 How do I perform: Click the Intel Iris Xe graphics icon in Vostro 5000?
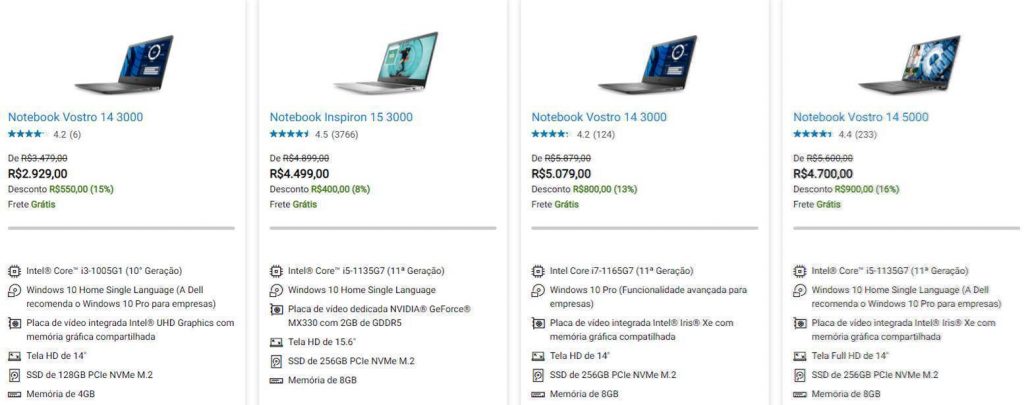[x=800, y=323]
